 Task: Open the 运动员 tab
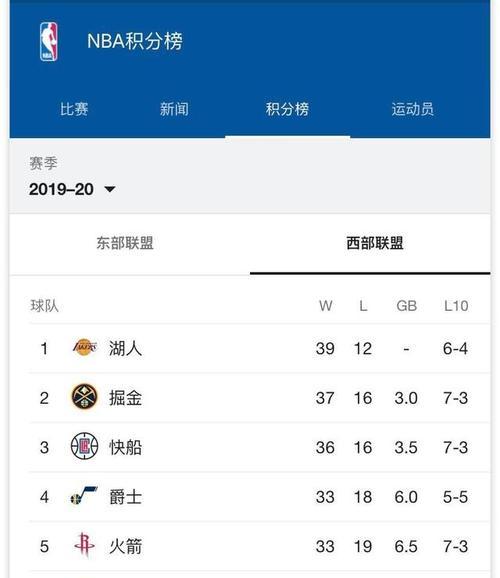pyautogui.click(x=413, y=109)
